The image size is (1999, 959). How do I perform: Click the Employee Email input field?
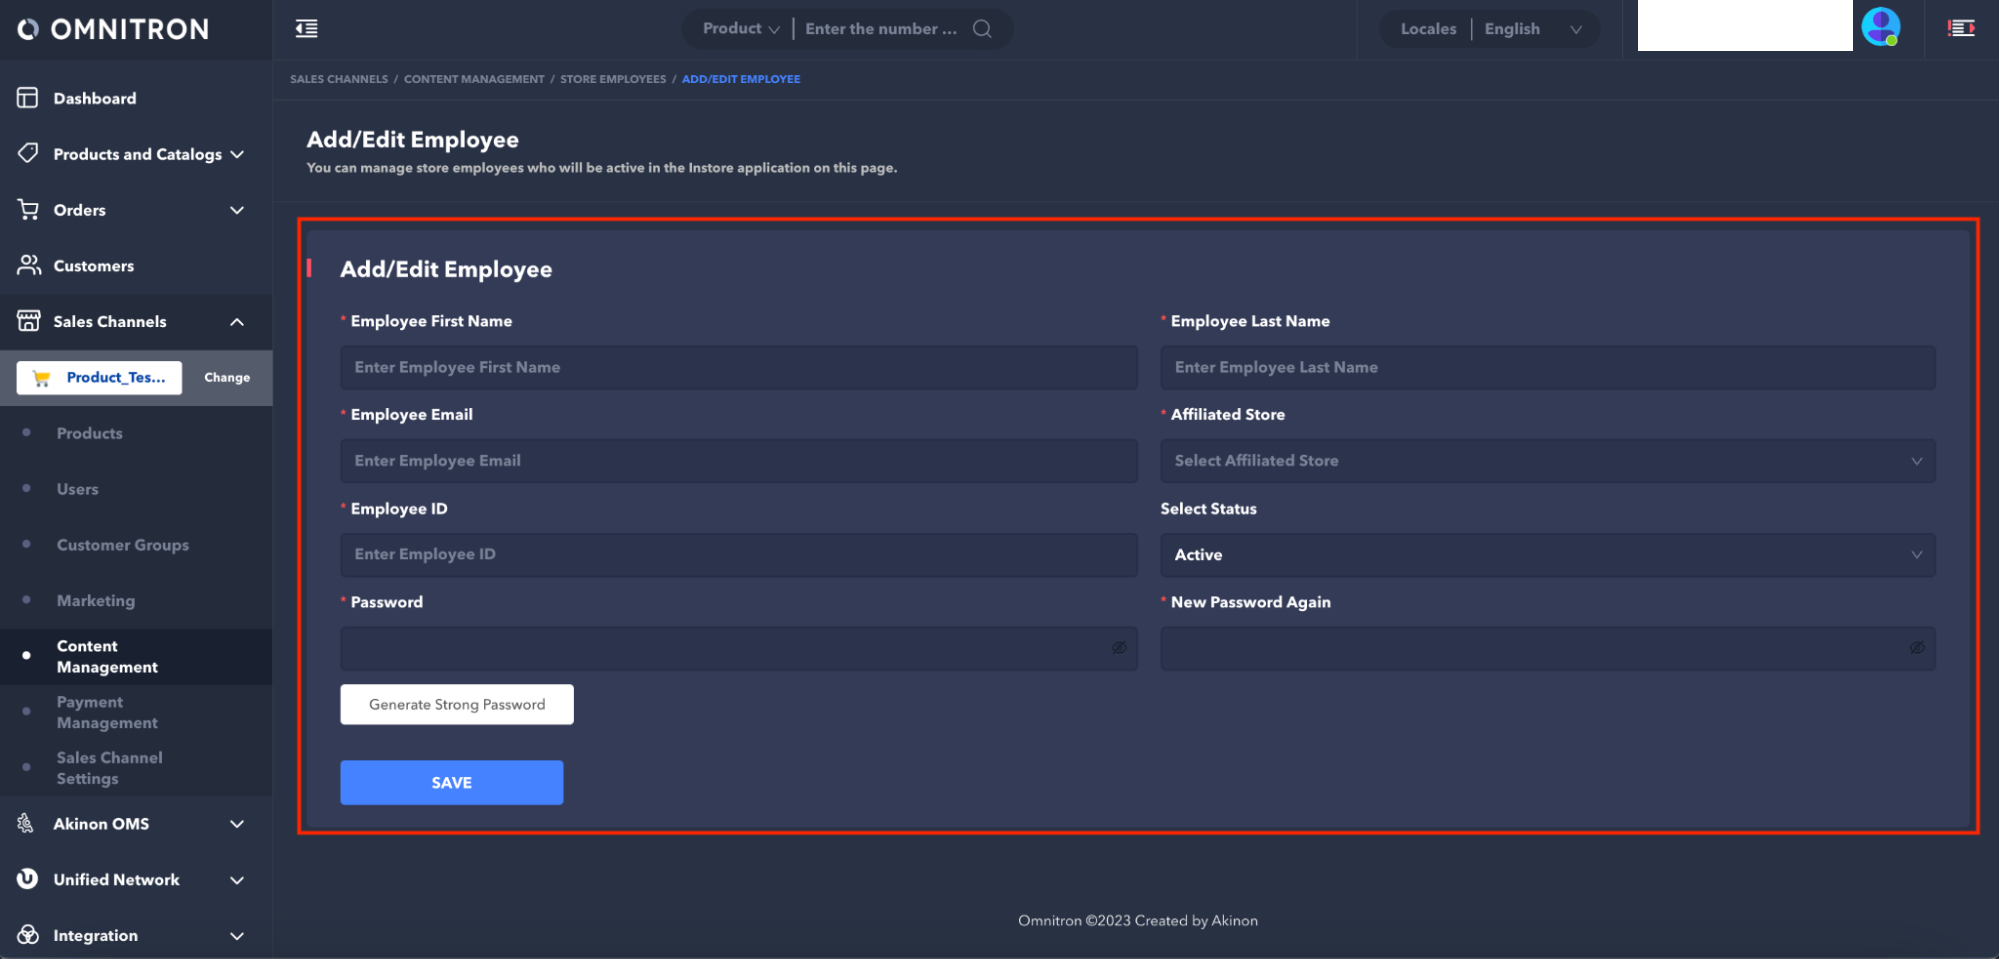(x=738, y=461)
